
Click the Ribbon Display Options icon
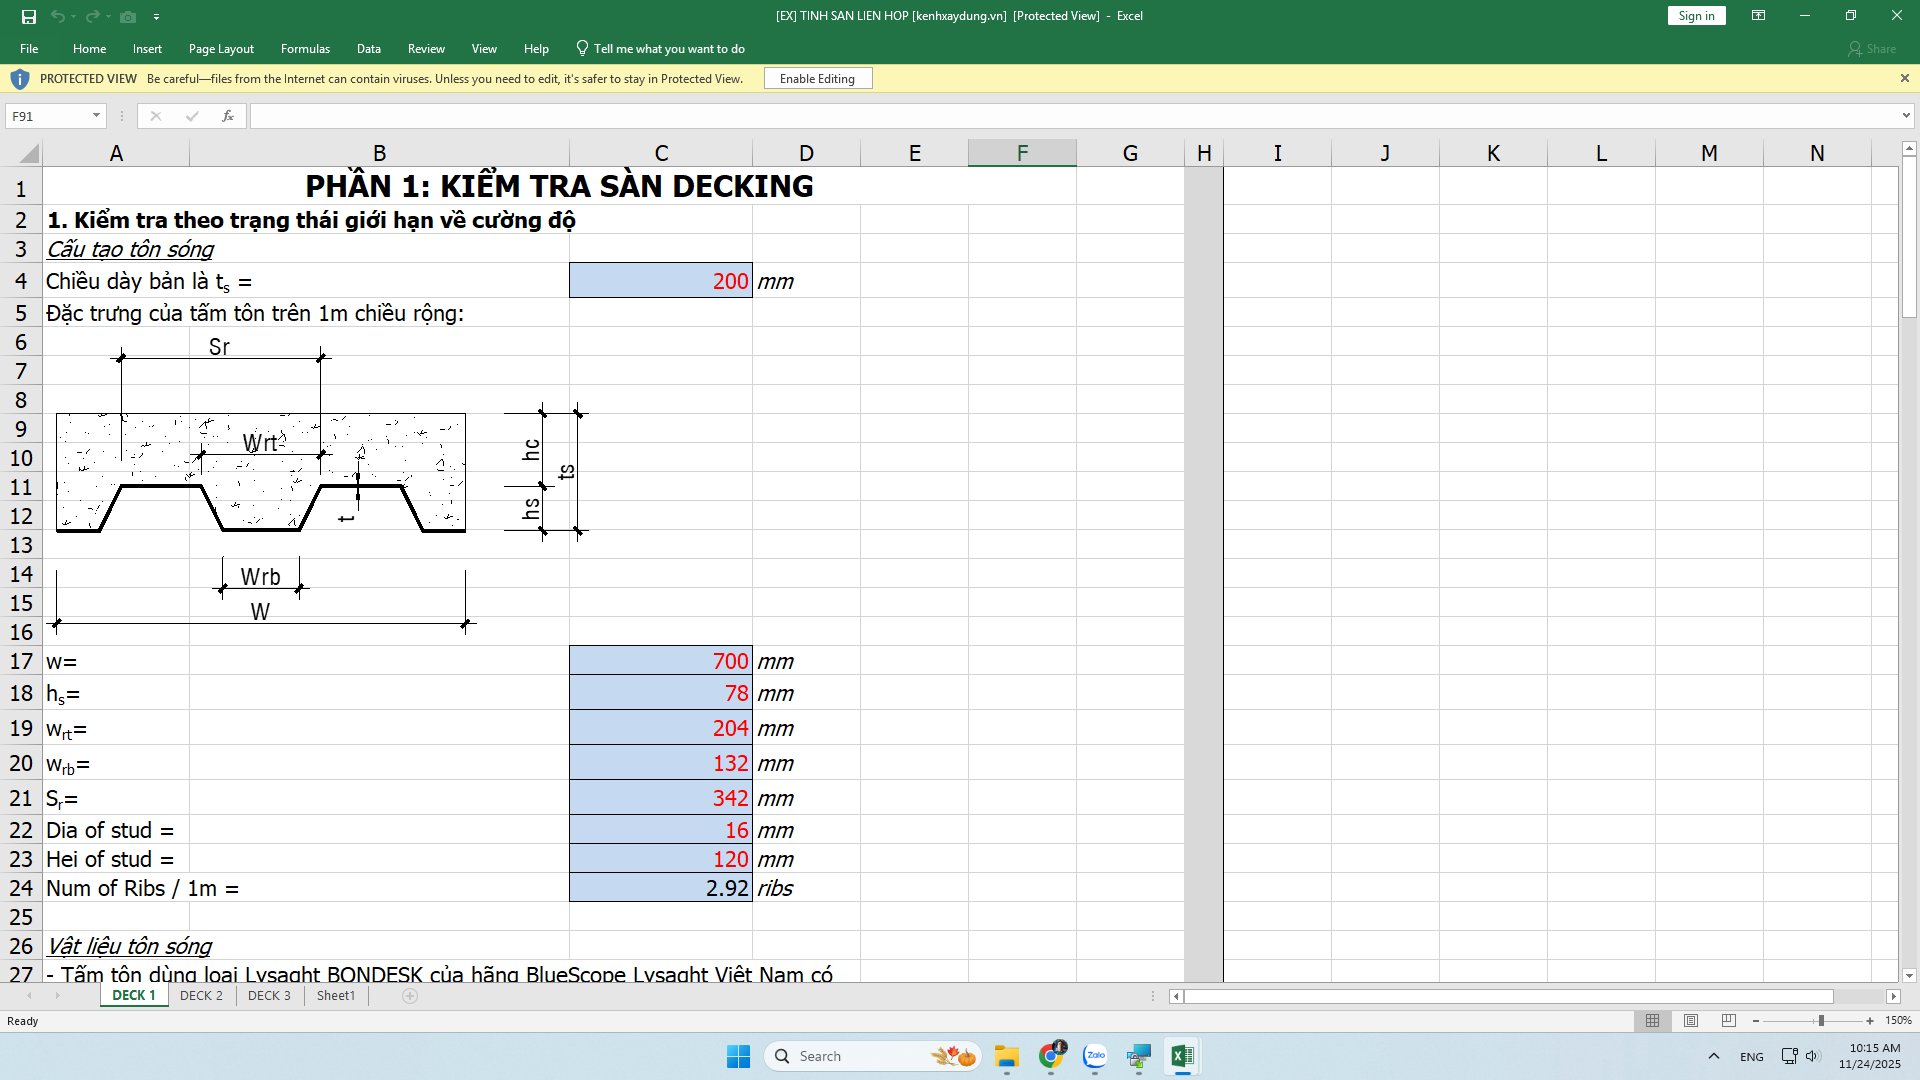point(1758,16)
